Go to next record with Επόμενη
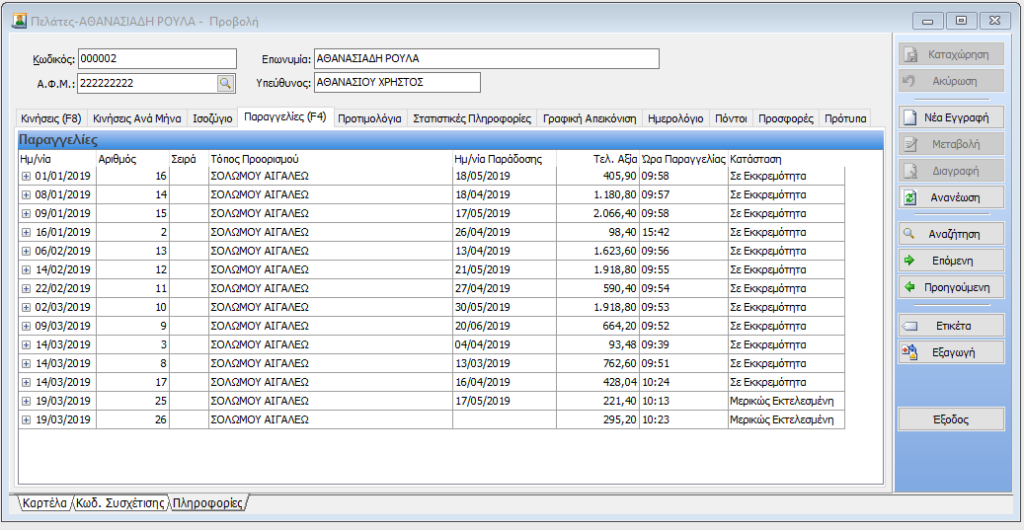The image size is (1024, 530). point(951,260)
